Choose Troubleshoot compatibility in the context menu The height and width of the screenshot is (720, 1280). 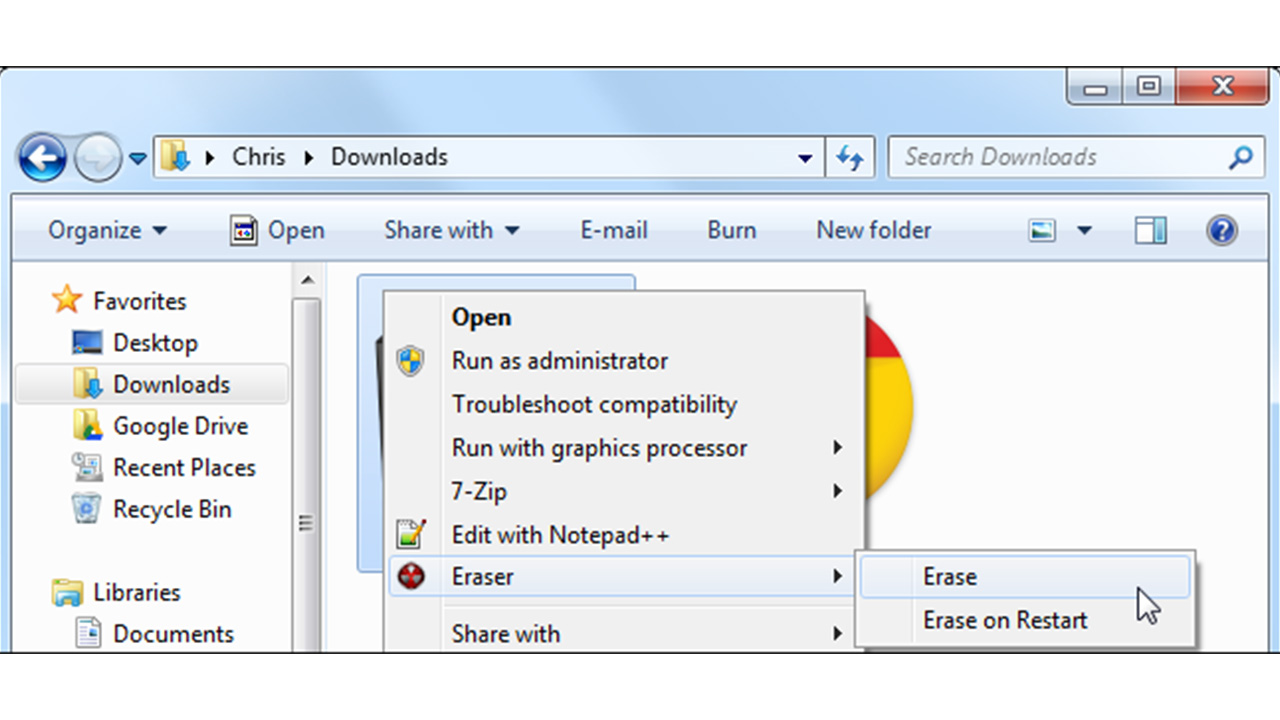point(594,404)
